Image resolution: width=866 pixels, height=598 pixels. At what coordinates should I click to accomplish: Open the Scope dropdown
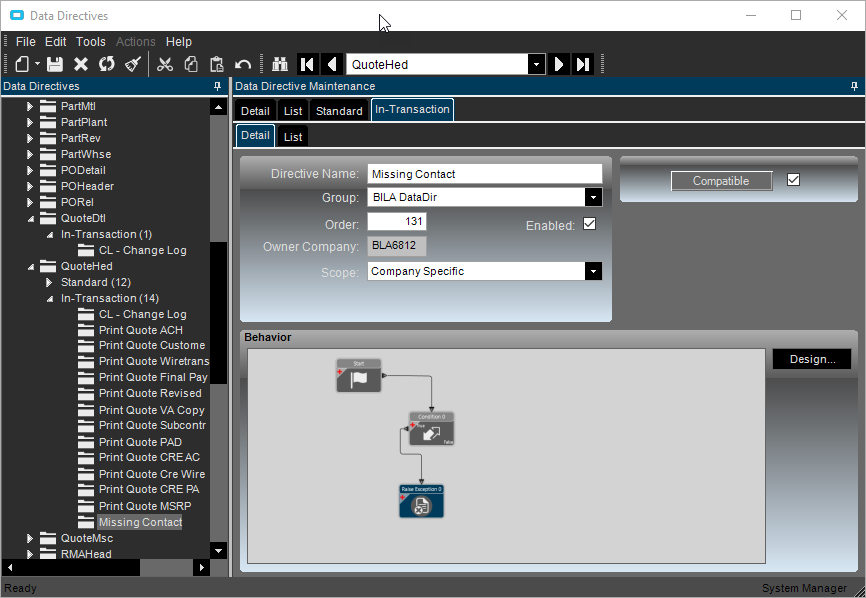coord(593,271)
